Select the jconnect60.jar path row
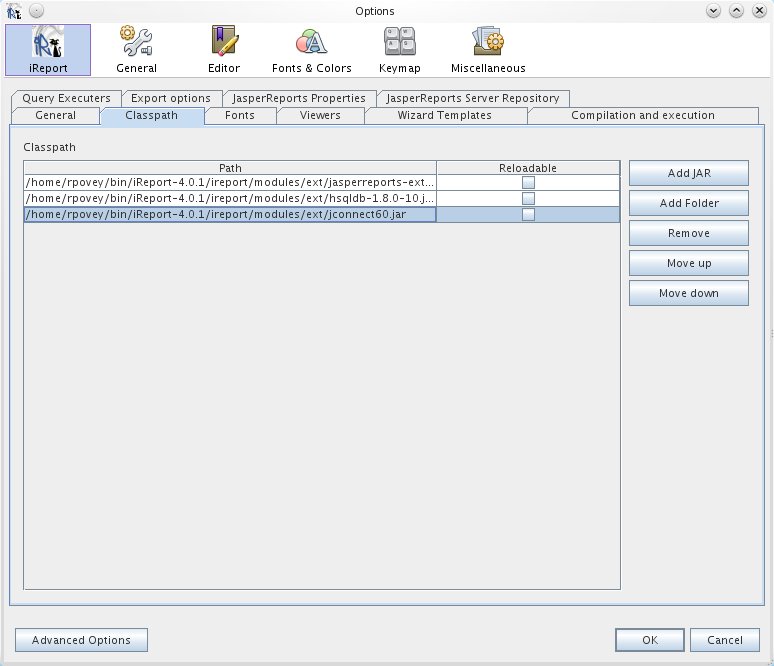This screenshot has width=774, height=666. 230,214
